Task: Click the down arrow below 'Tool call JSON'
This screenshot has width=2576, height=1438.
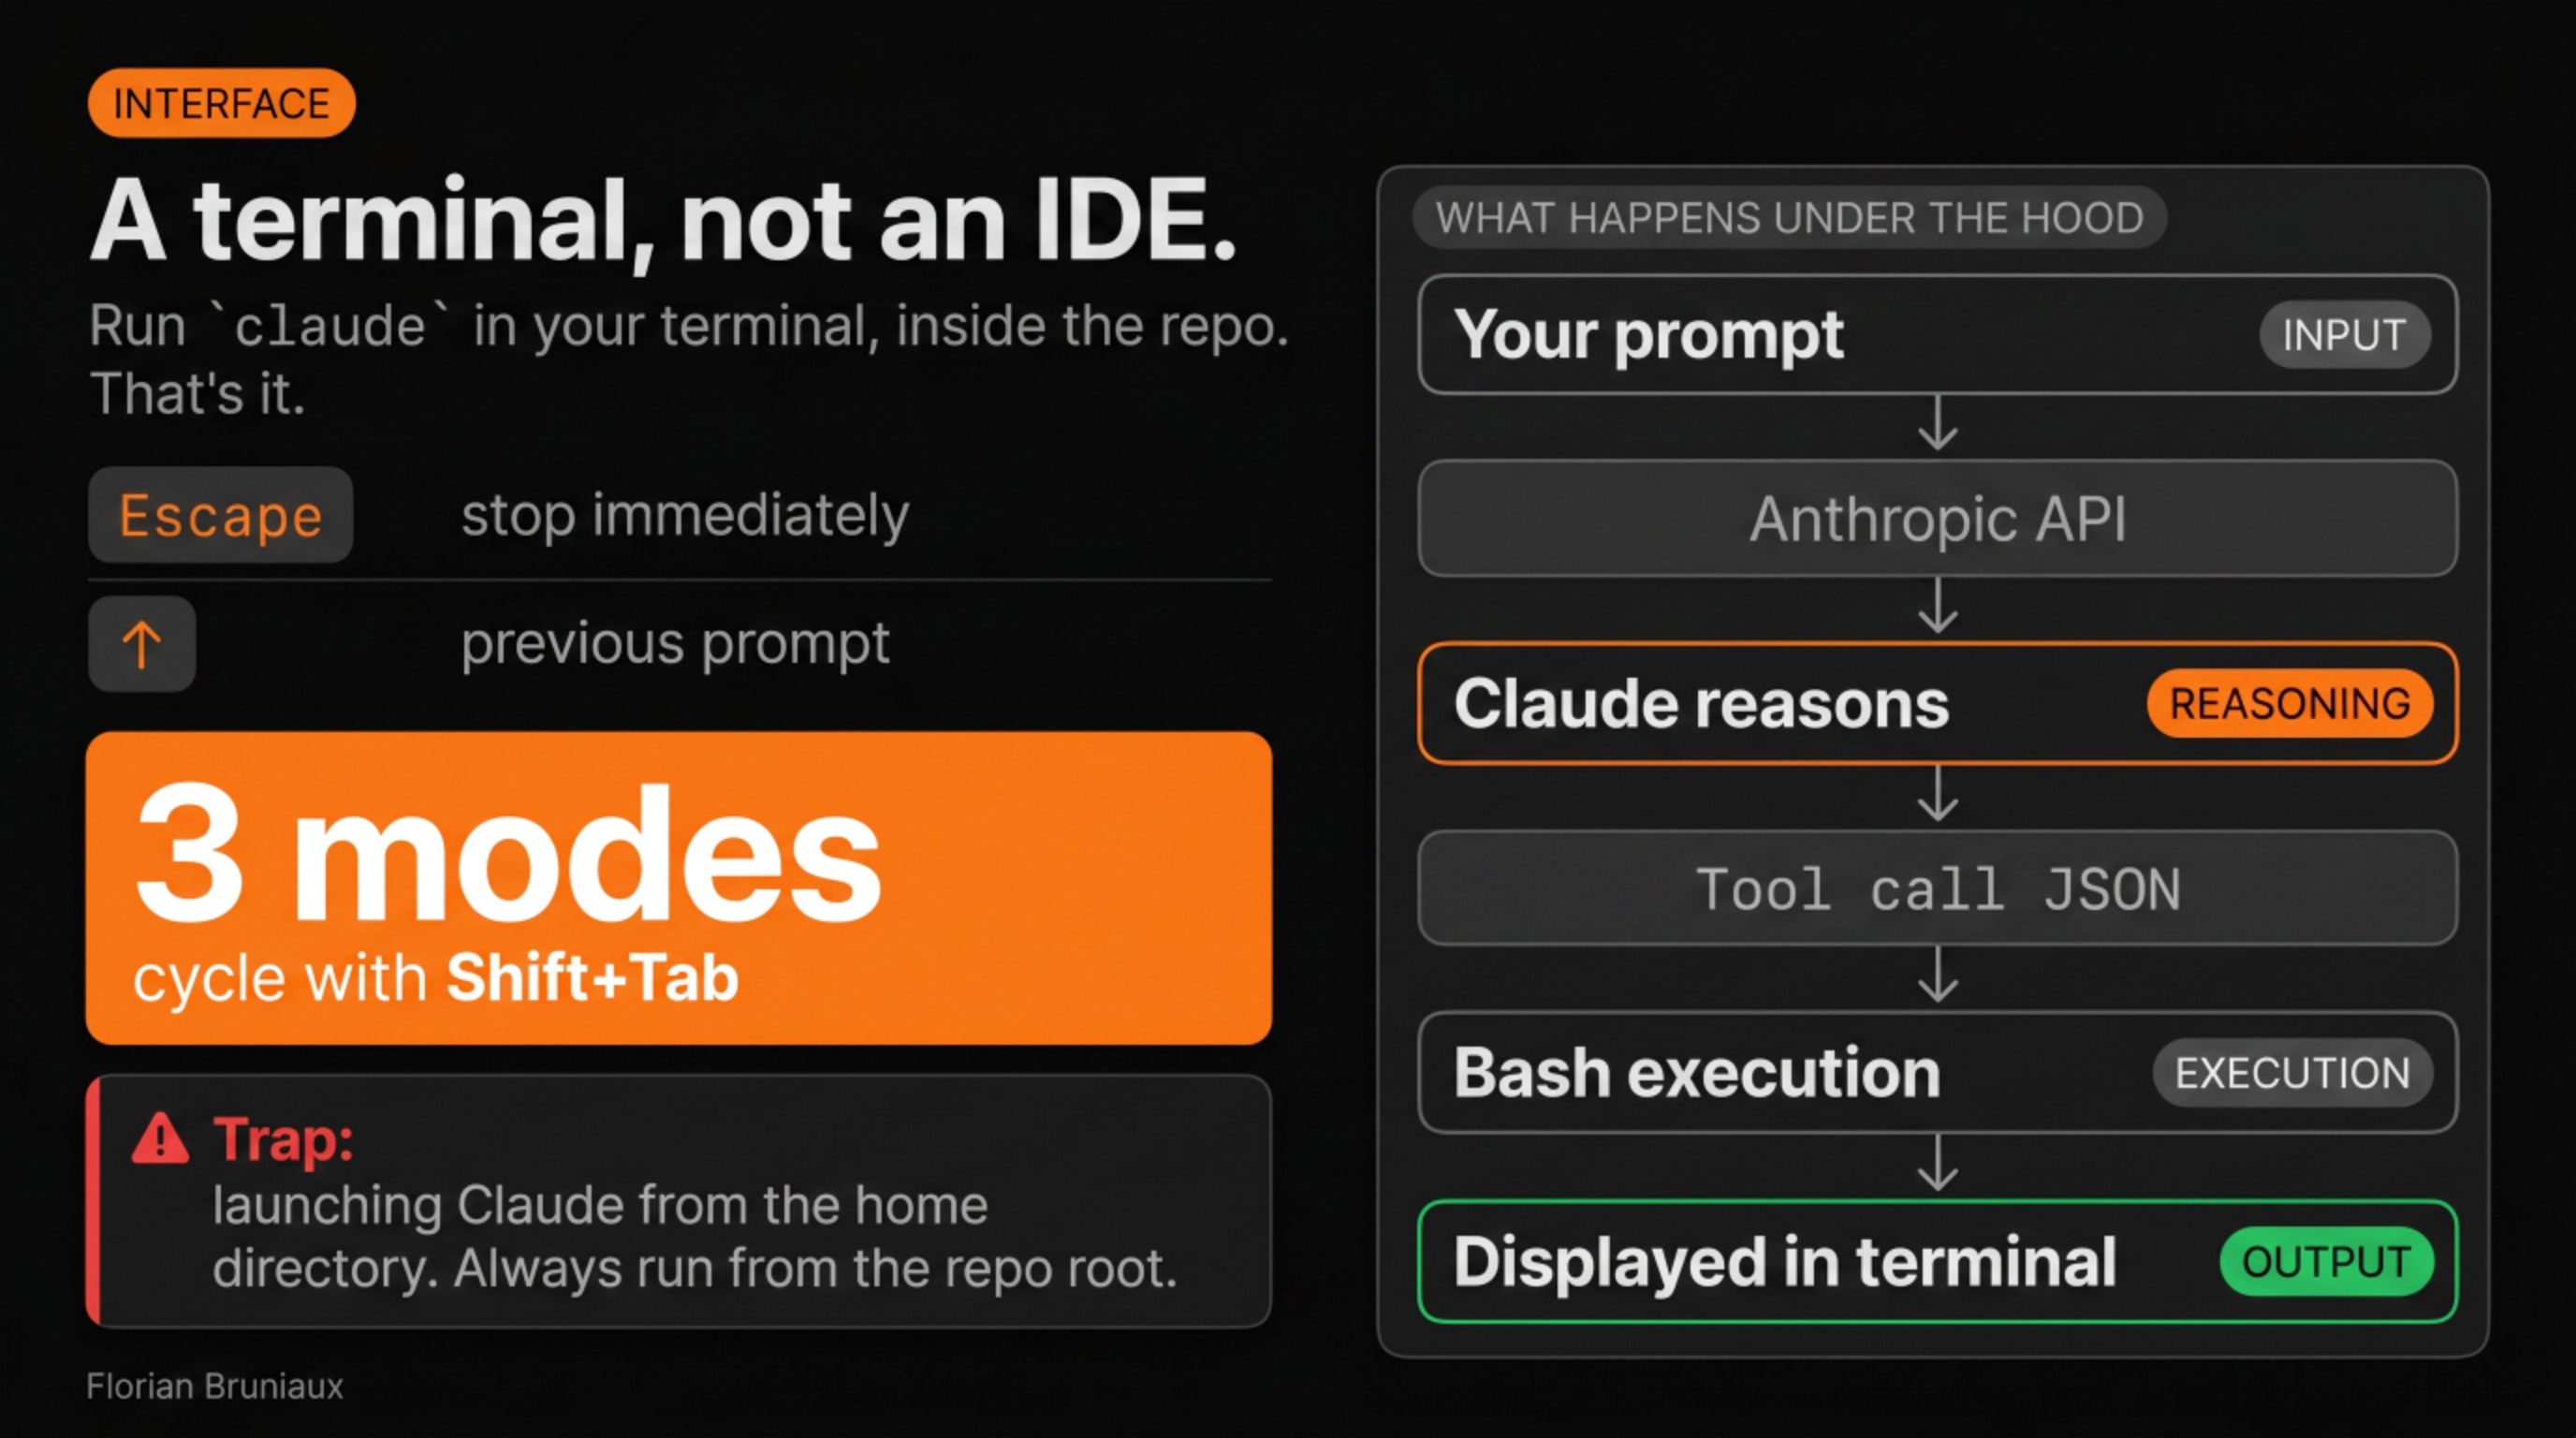Action: (x=1938, y=975)
